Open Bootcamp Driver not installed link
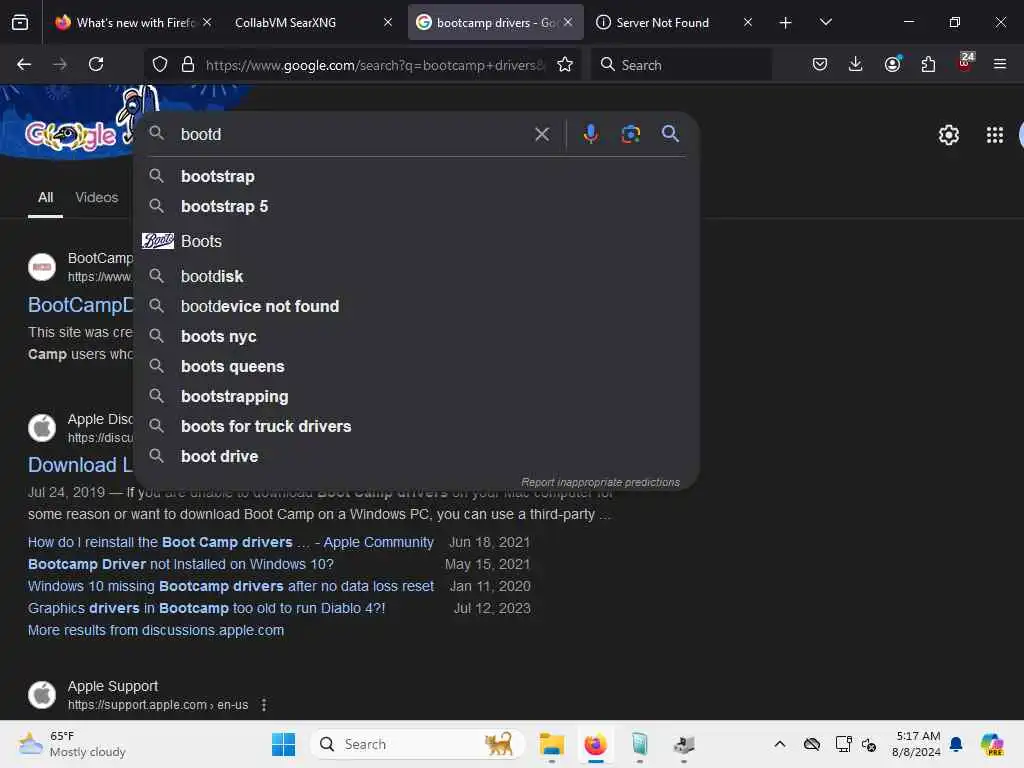The height and width of the screenshot is (768, 1024). [x=181, y=564]
